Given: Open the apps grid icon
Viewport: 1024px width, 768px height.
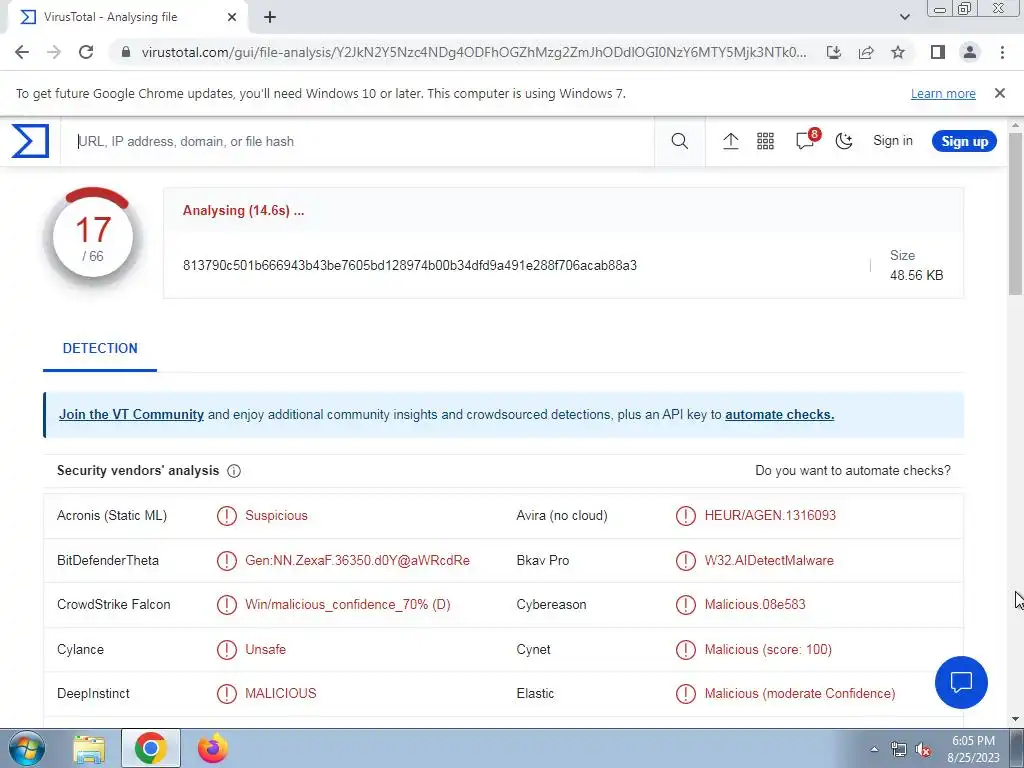Looking at the screenshot, I should [x=765, y=141].
